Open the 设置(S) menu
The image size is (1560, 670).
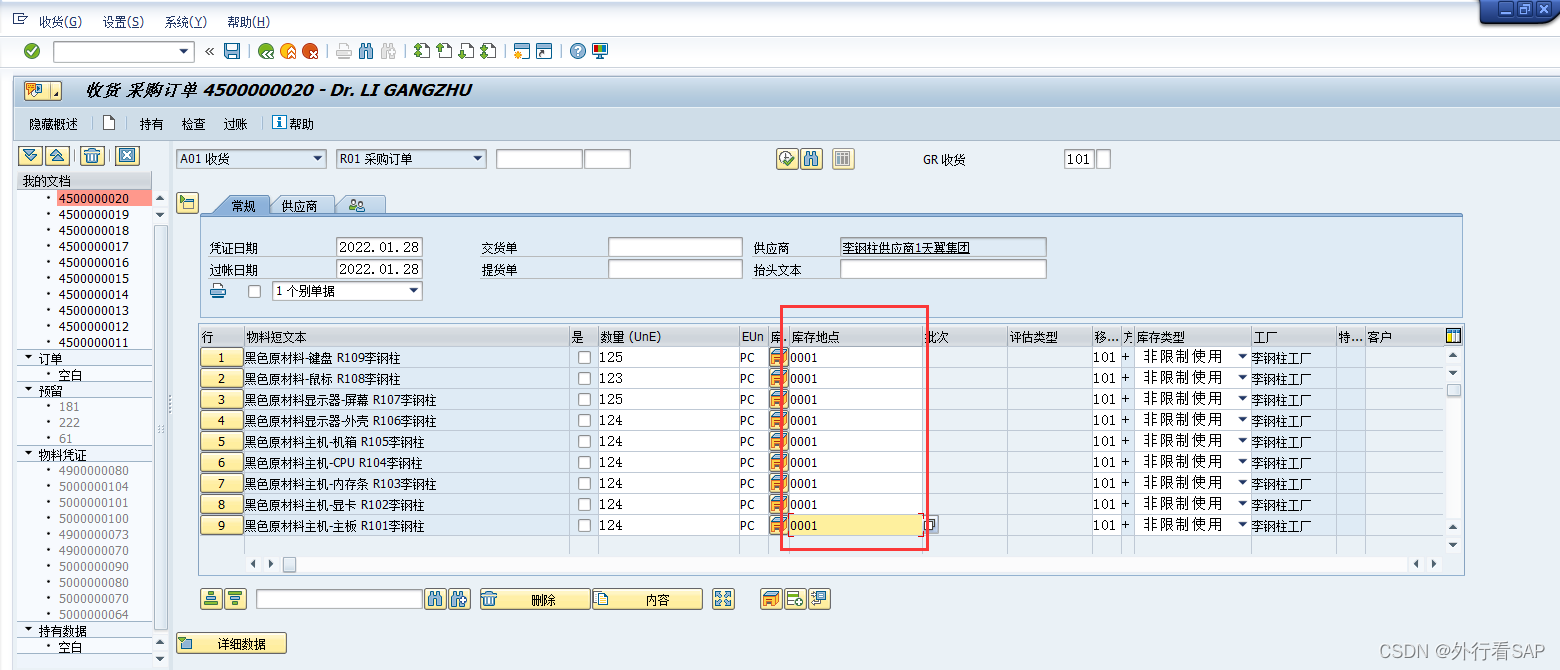pos(123,22)
